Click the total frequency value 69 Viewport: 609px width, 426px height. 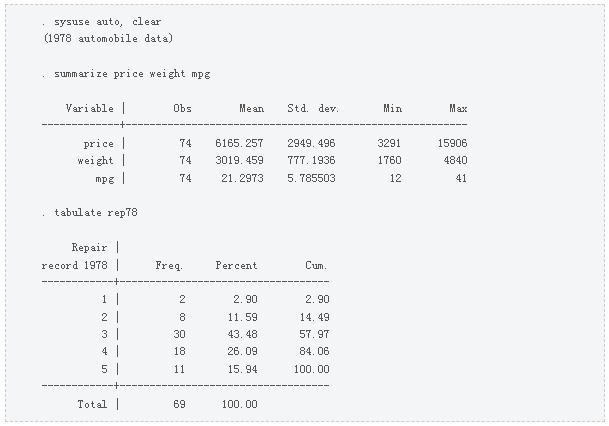(x=179, y=404)
